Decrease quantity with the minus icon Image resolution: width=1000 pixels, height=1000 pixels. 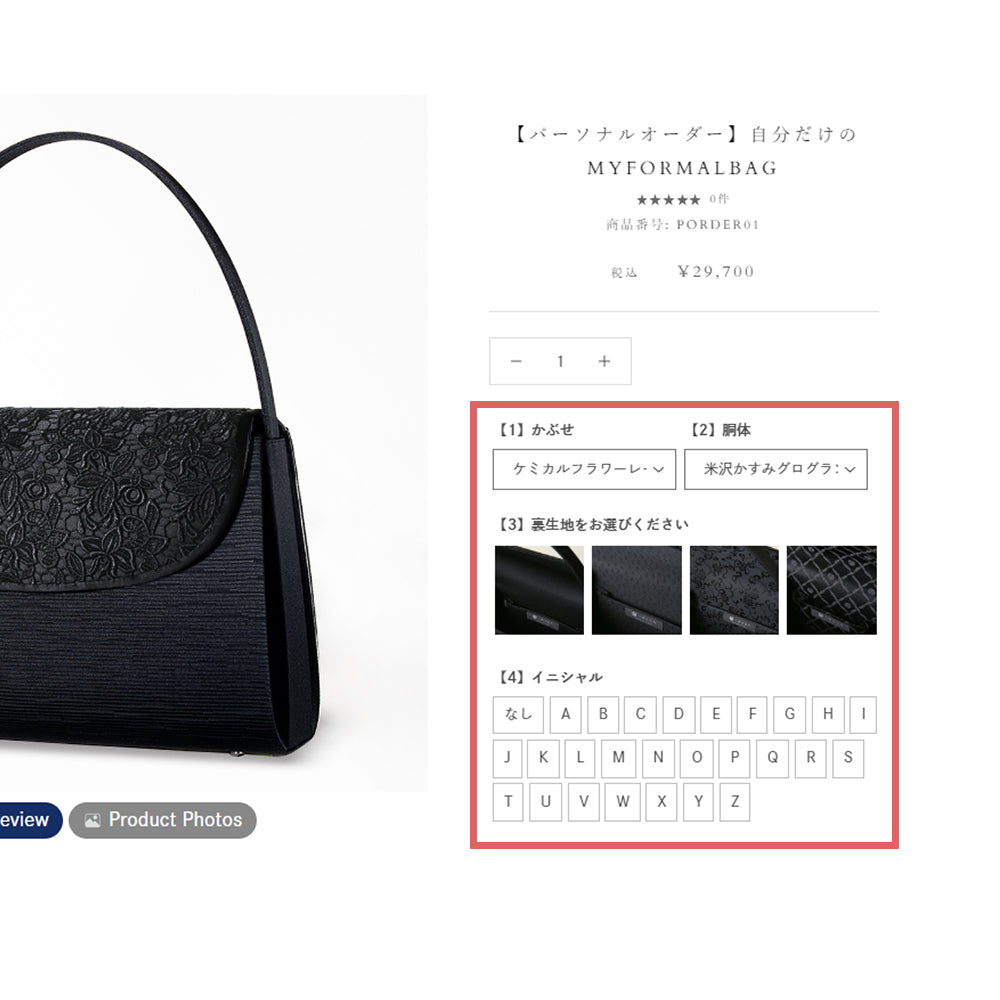[516, 362]
